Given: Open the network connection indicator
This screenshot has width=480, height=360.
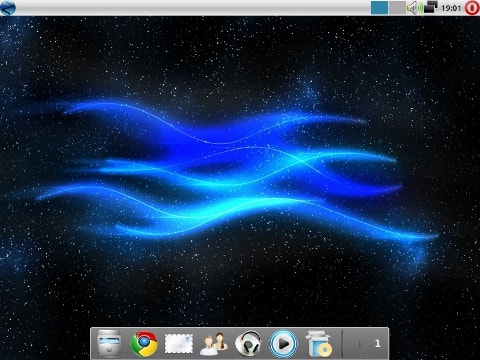Looking at the screenshot, I should tap(430, 7).
